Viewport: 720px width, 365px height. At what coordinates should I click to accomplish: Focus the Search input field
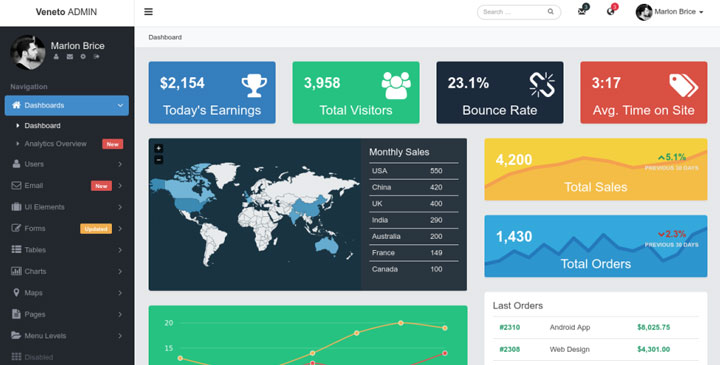pos(519,12)
